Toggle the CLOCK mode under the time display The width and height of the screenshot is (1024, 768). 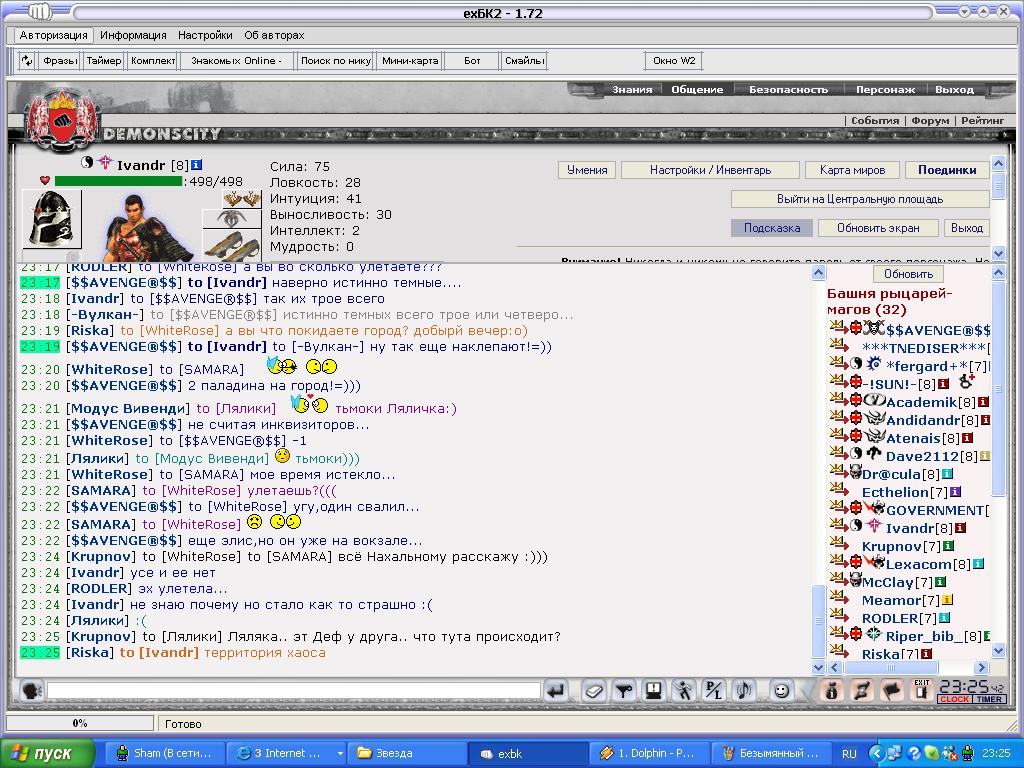pyautogui.click(x=954, y=699)
